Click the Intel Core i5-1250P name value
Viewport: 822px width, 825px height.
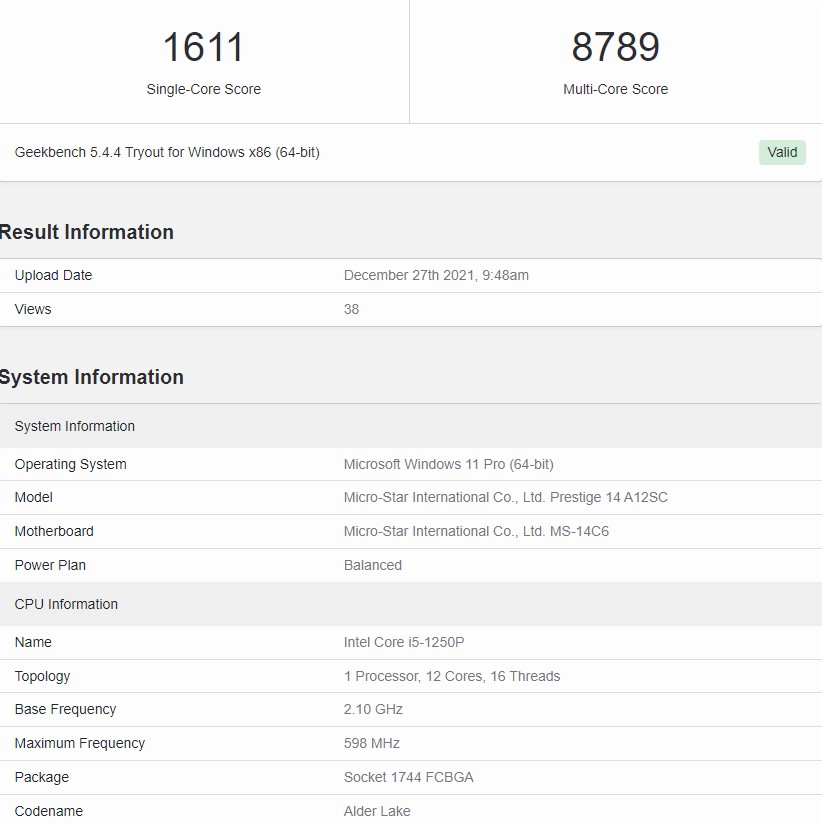tap(404, 642)
